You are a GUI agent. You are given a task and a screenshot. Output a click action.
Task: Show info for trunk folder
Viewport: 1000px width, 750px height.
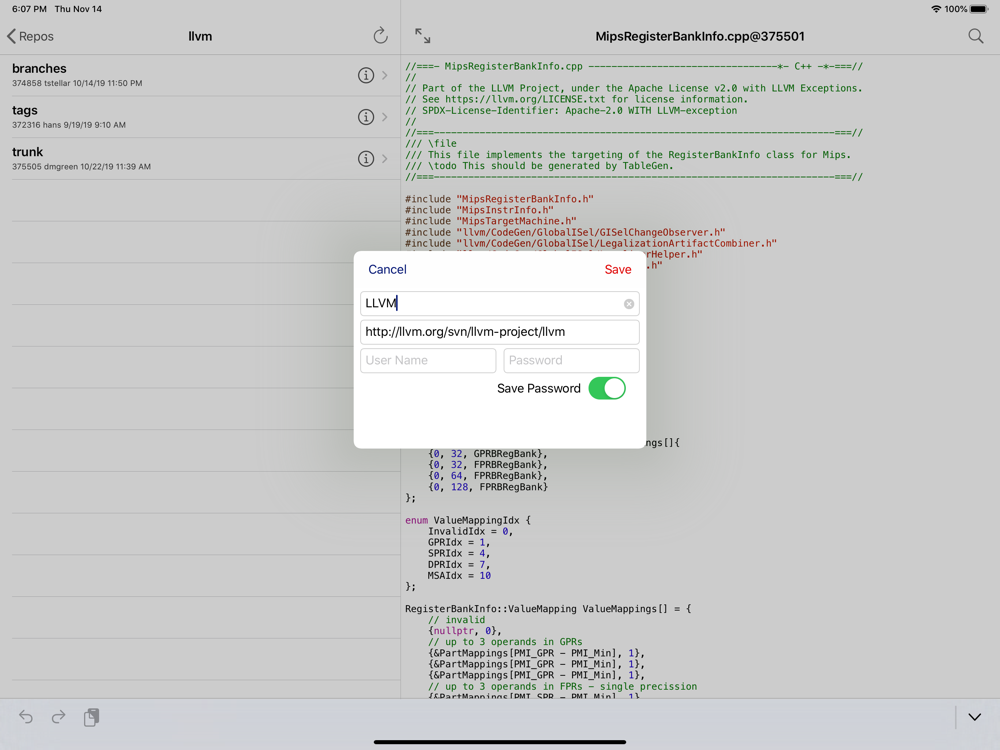tap(365, 159)
